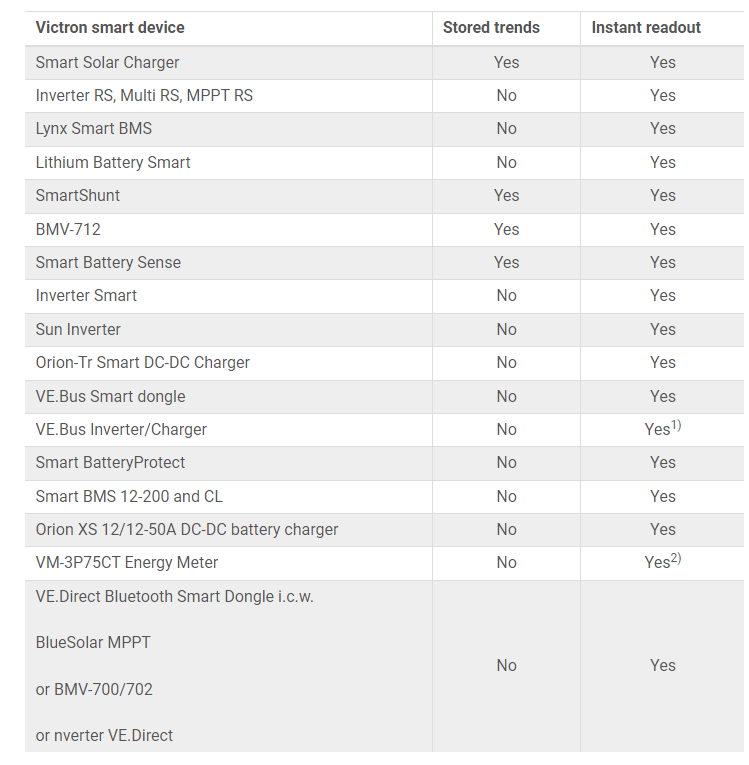
Task: Click Instant readout "Yes" for Inverter Smart
Action: coord(663,295)
